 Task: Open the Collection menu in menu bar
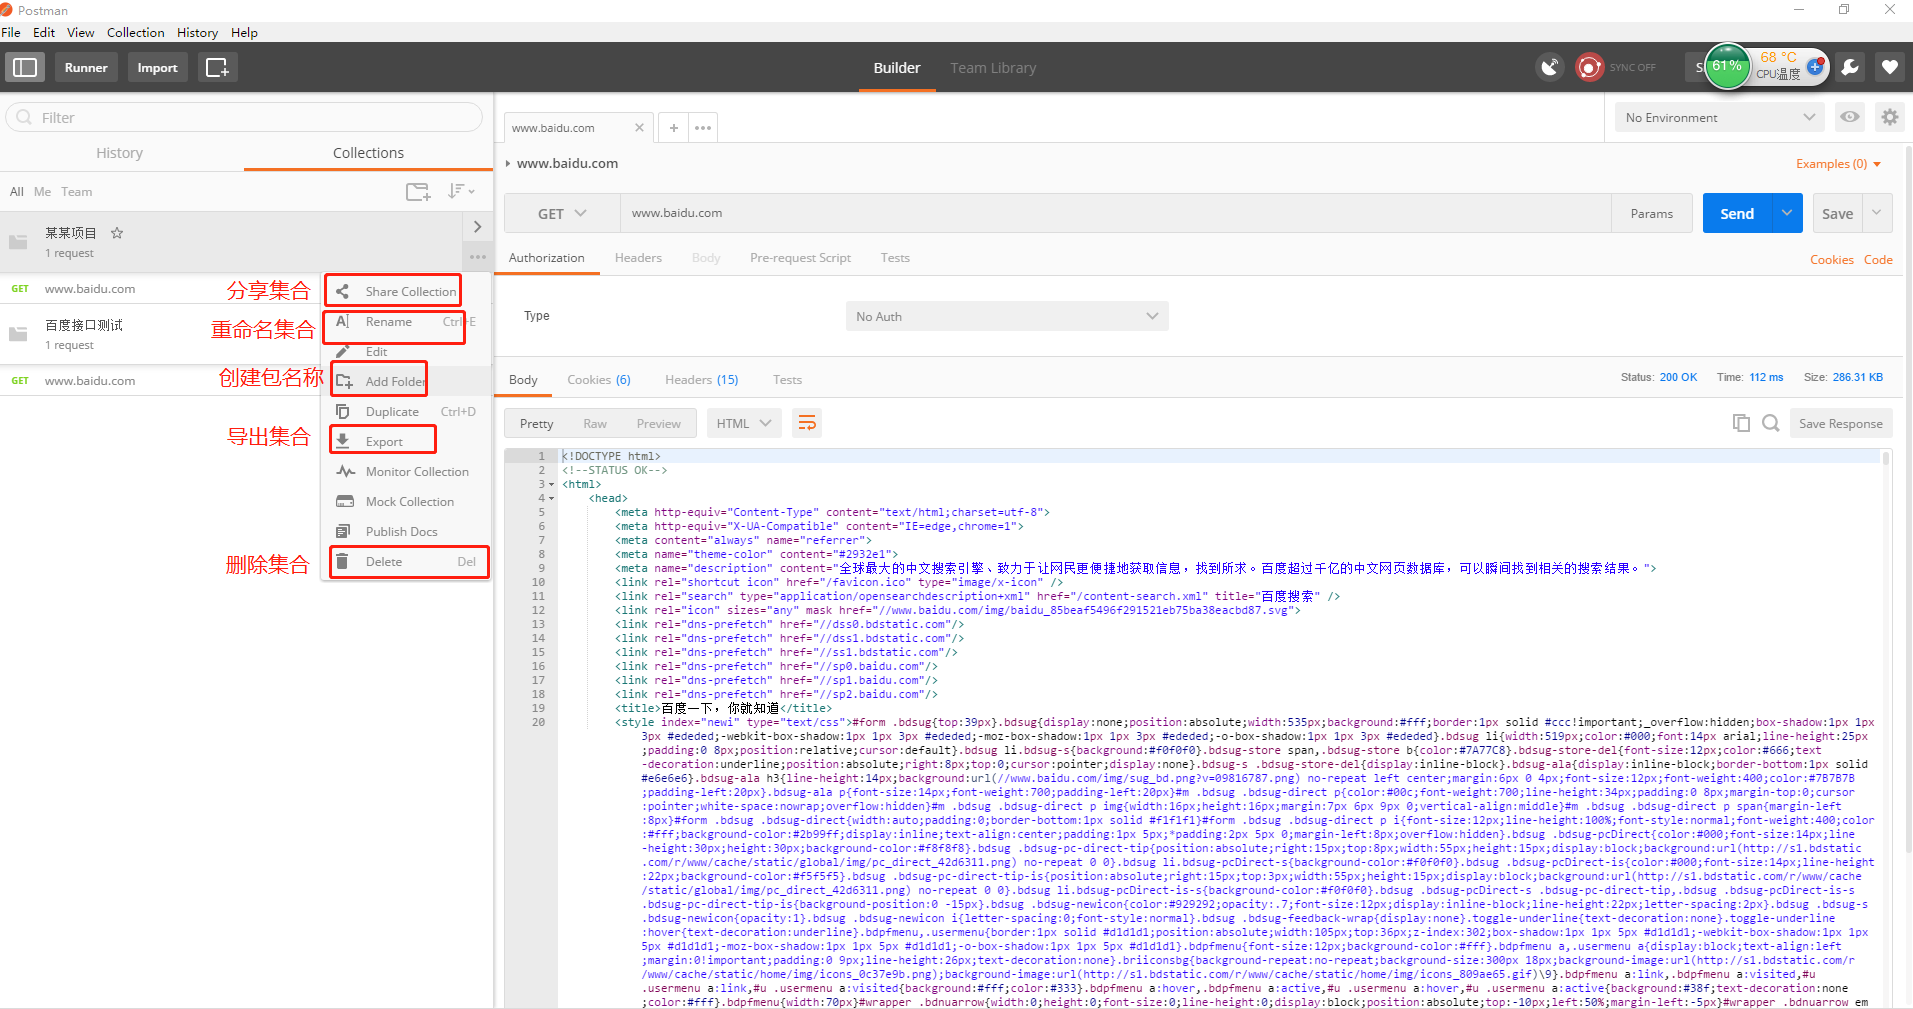pos(135,32)
